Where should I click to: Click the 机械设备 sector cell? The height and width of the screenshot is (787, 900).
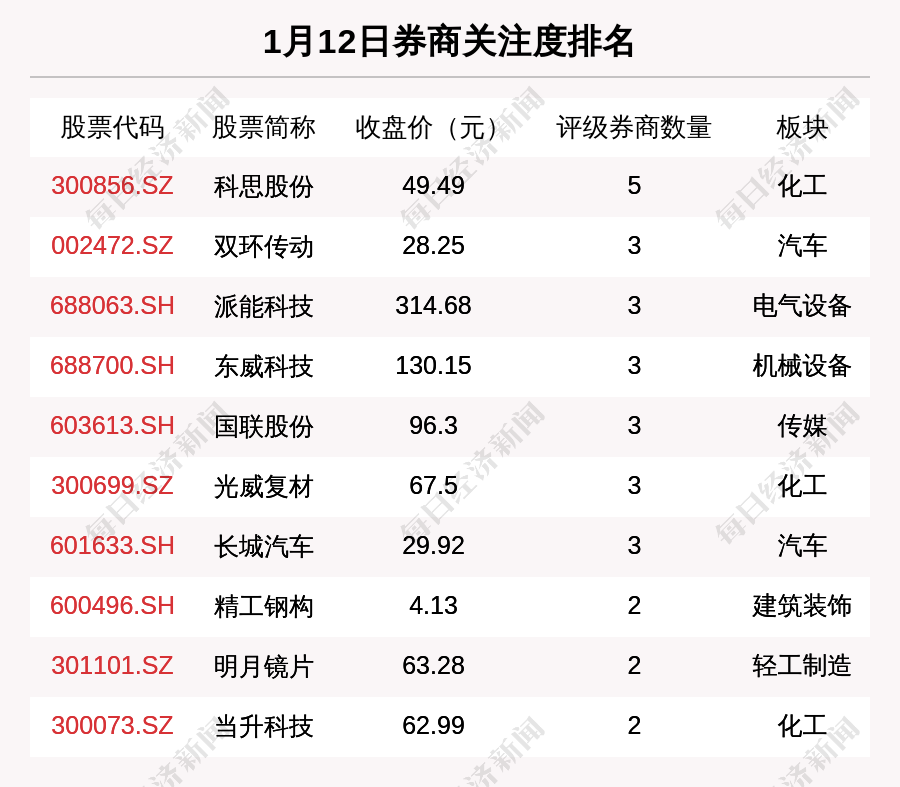pos(802,366)
